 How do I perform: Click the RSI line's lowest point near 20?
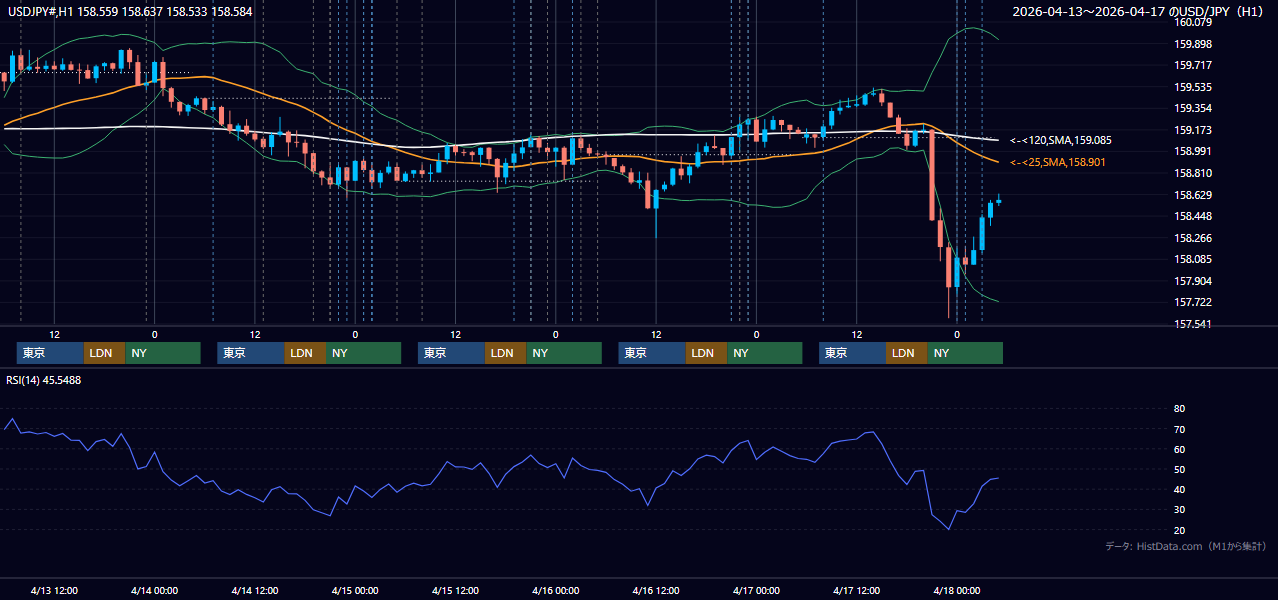coord(948,529)
